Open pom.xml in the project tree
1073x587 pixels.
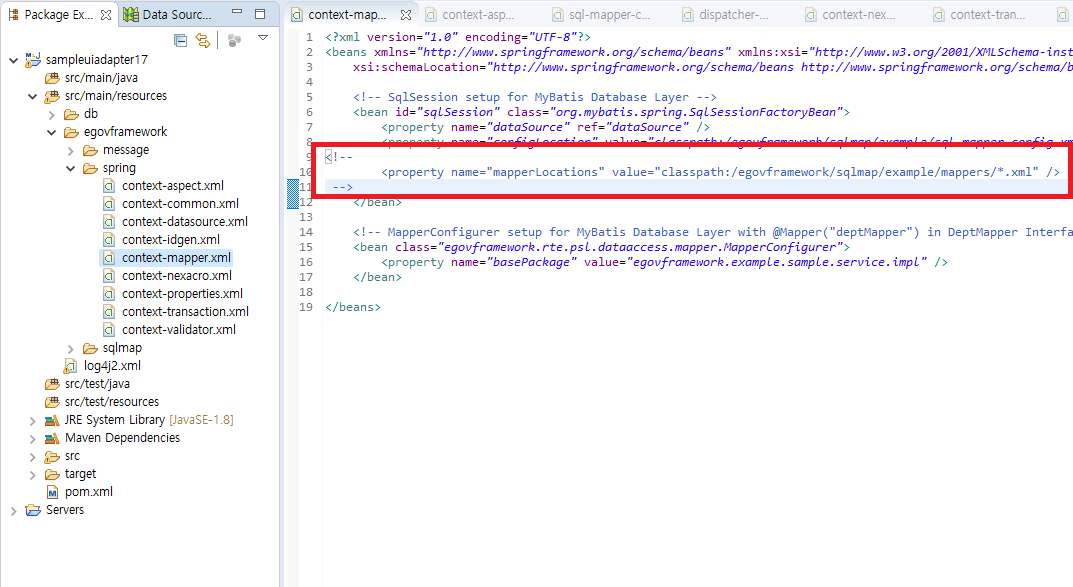point(88,492)
